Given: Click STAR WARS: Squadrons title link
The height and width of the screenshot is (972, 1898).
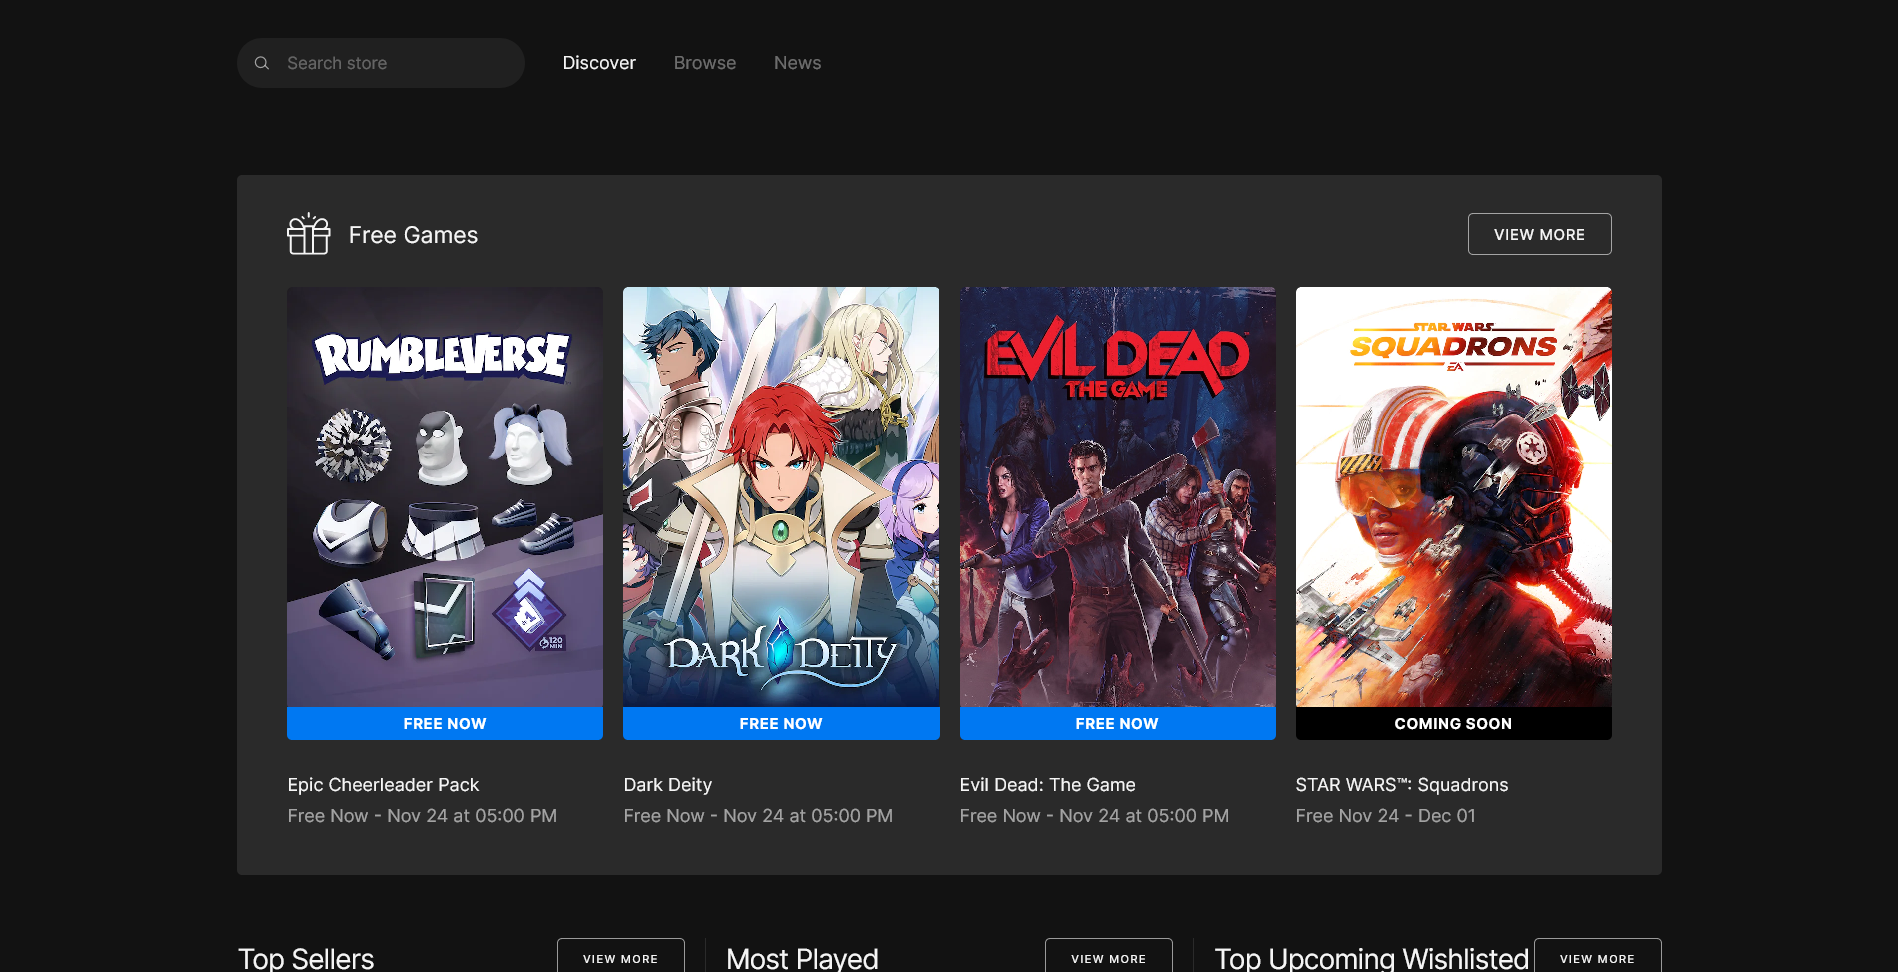Looking at the screenshot, I should [1401, 785].
